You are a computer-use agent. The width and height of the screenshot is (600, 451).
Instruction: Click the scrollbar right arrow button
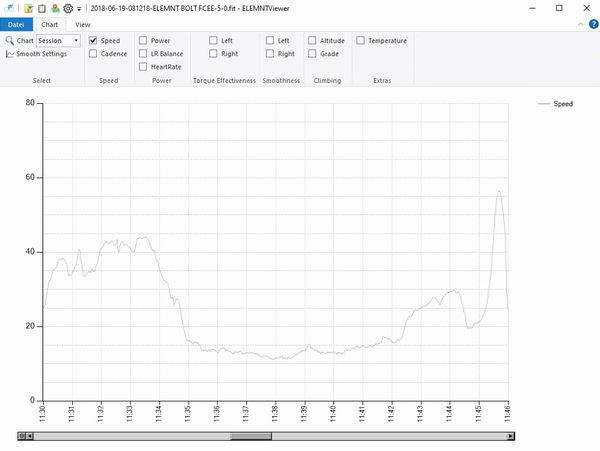510,436
